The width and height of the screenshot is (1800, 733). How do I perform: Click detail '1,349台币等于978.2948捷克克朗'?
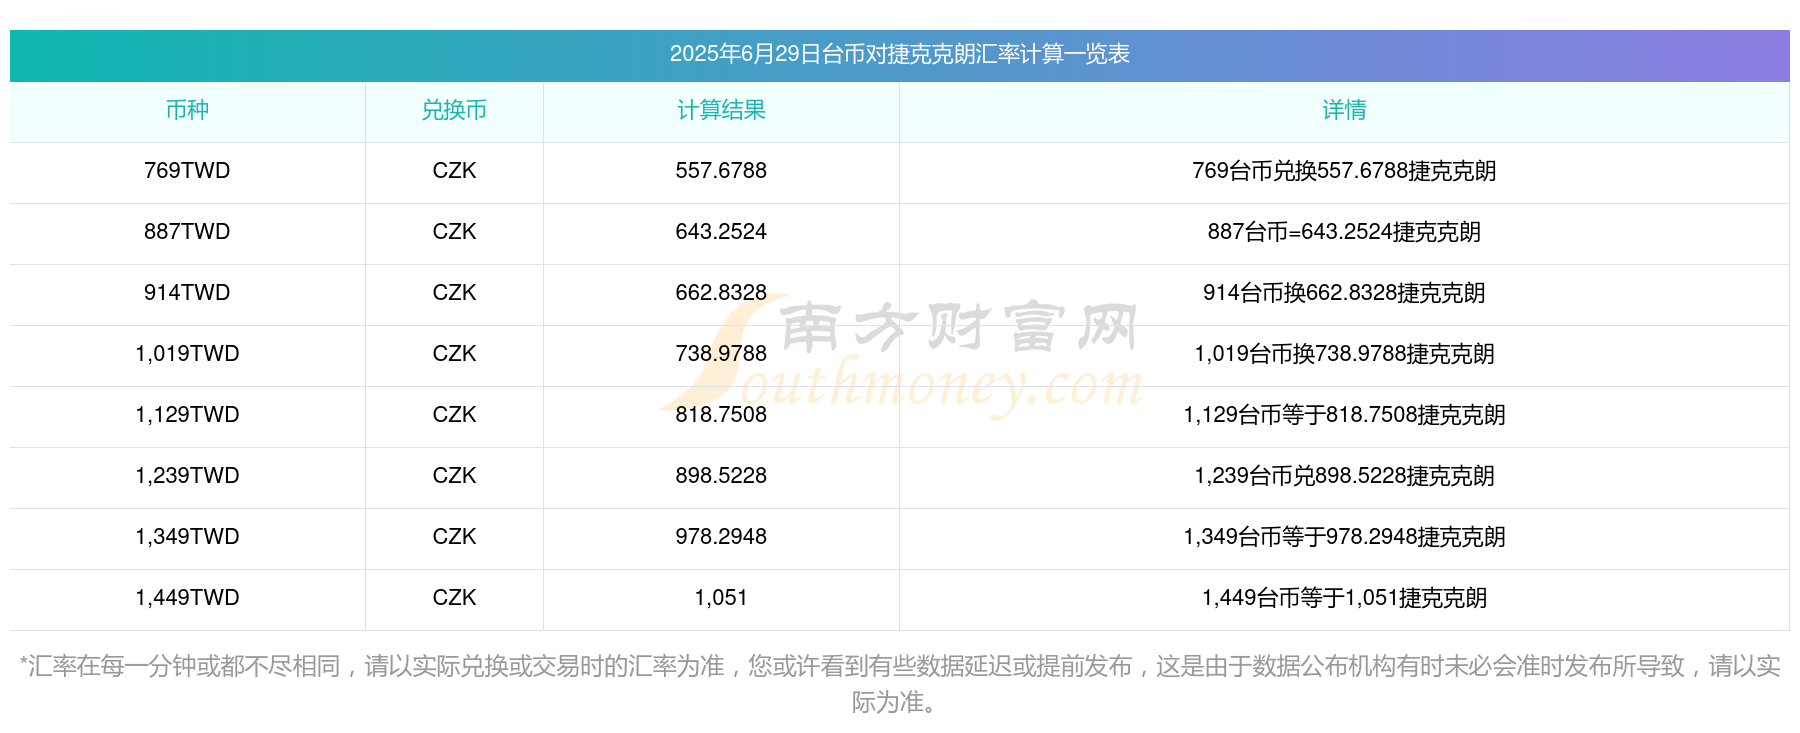[x=1344, y=537]
